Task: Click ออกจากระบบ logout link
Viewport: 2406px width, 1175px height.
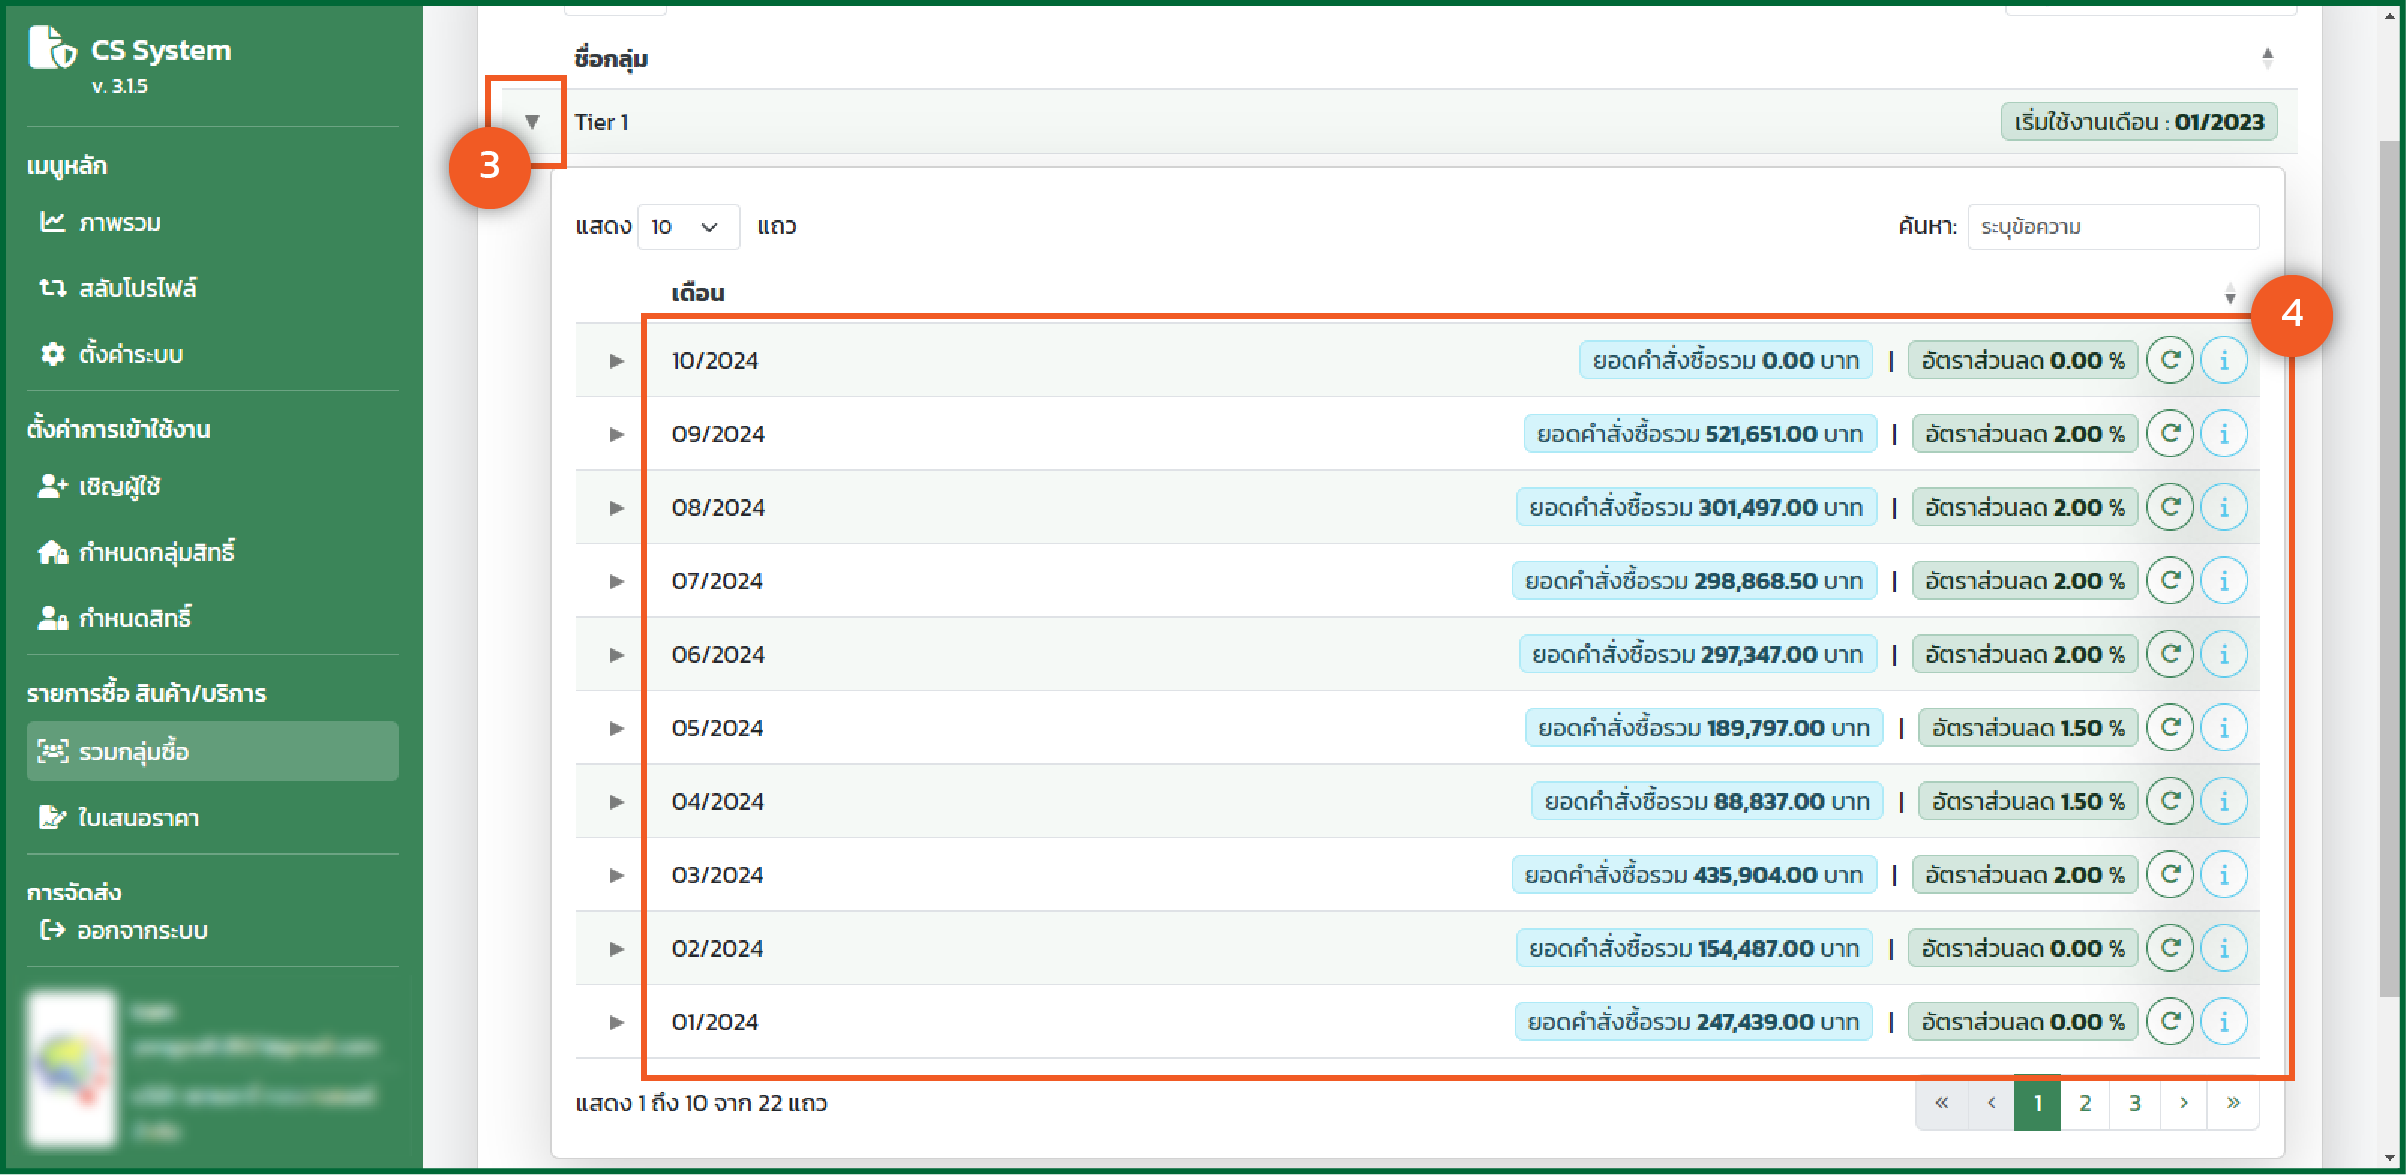Action: point(141,930)
